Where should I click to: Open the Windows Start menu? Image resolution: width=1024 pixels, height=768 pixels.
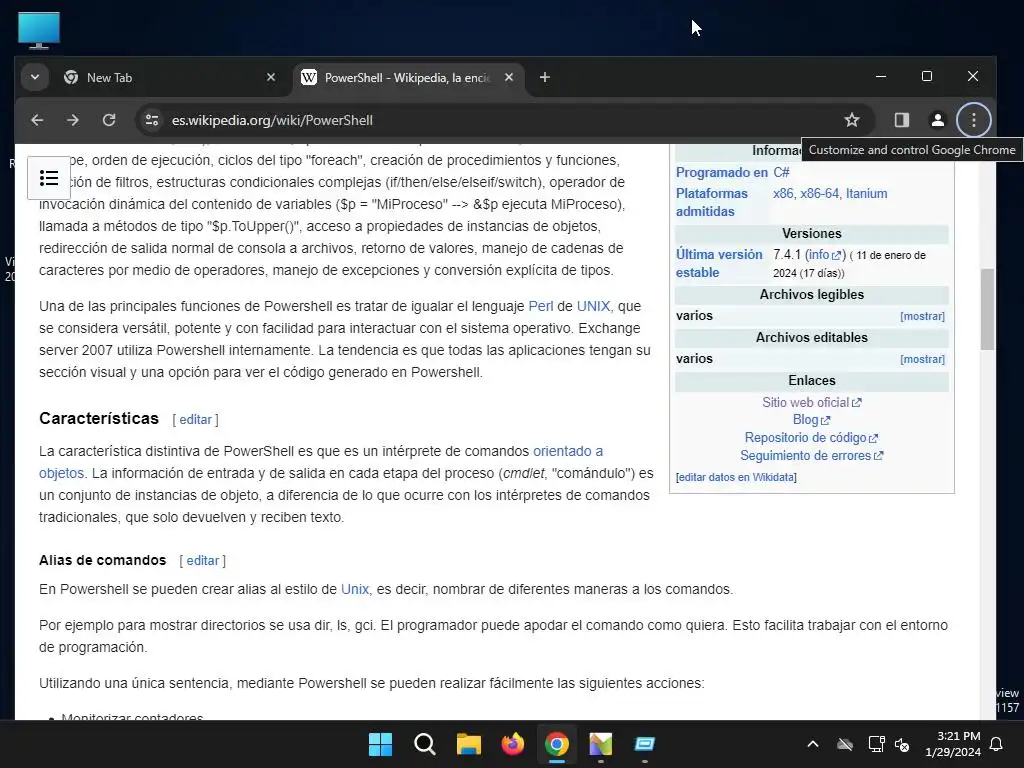pyautogui.click(x=380, y=744)
